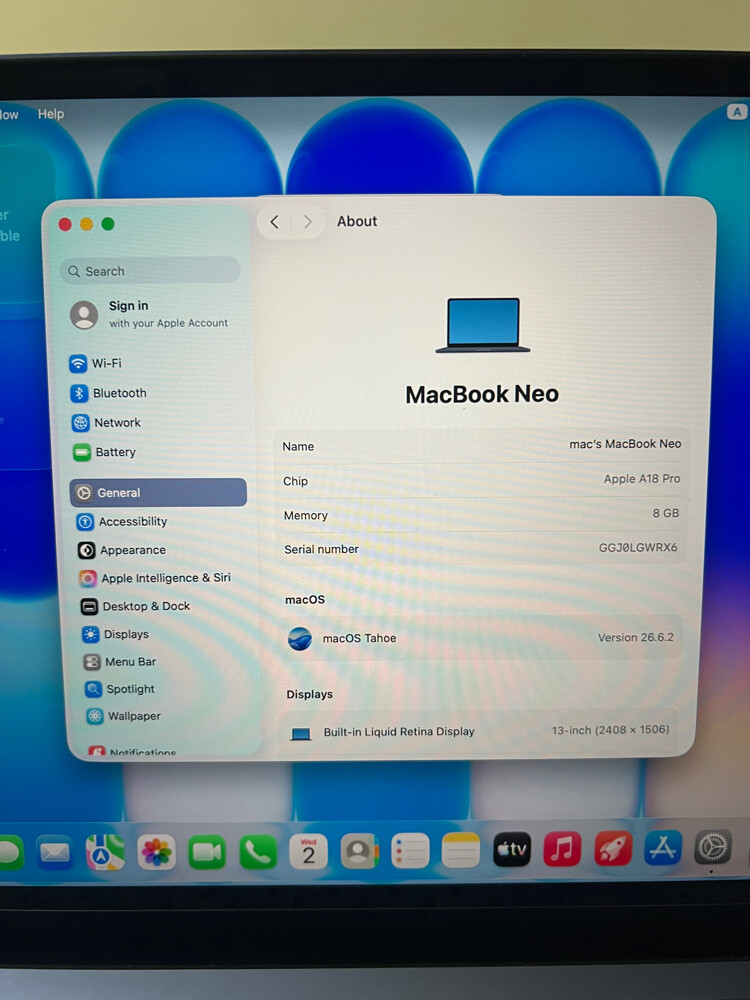Launch Reminders from the Dock
Image resolution: width=750 pixels, height=1000 pixels.
(x=410, y=851)
